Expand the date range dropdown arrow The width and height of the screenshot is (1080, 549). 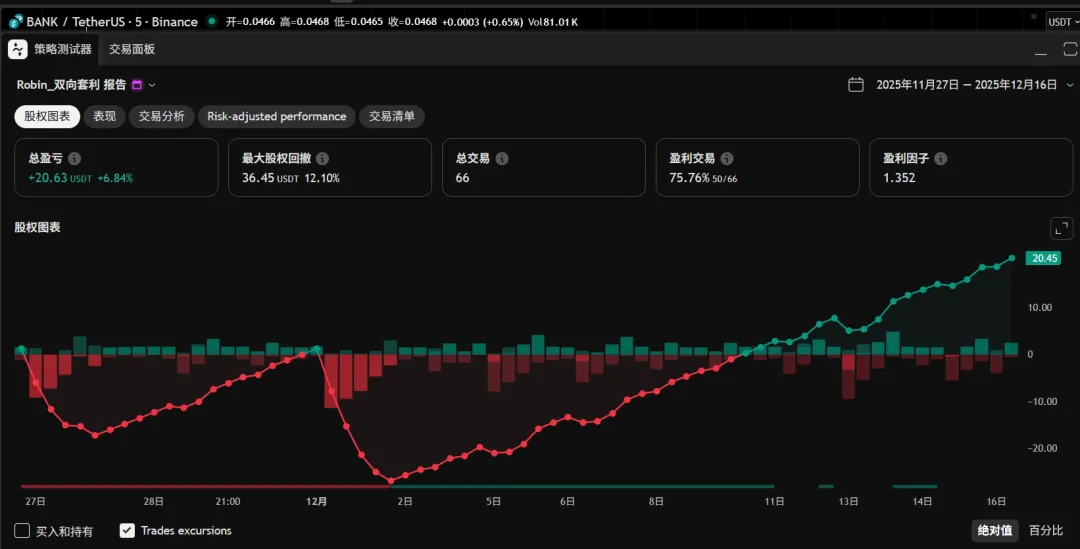click(1068, 85)
